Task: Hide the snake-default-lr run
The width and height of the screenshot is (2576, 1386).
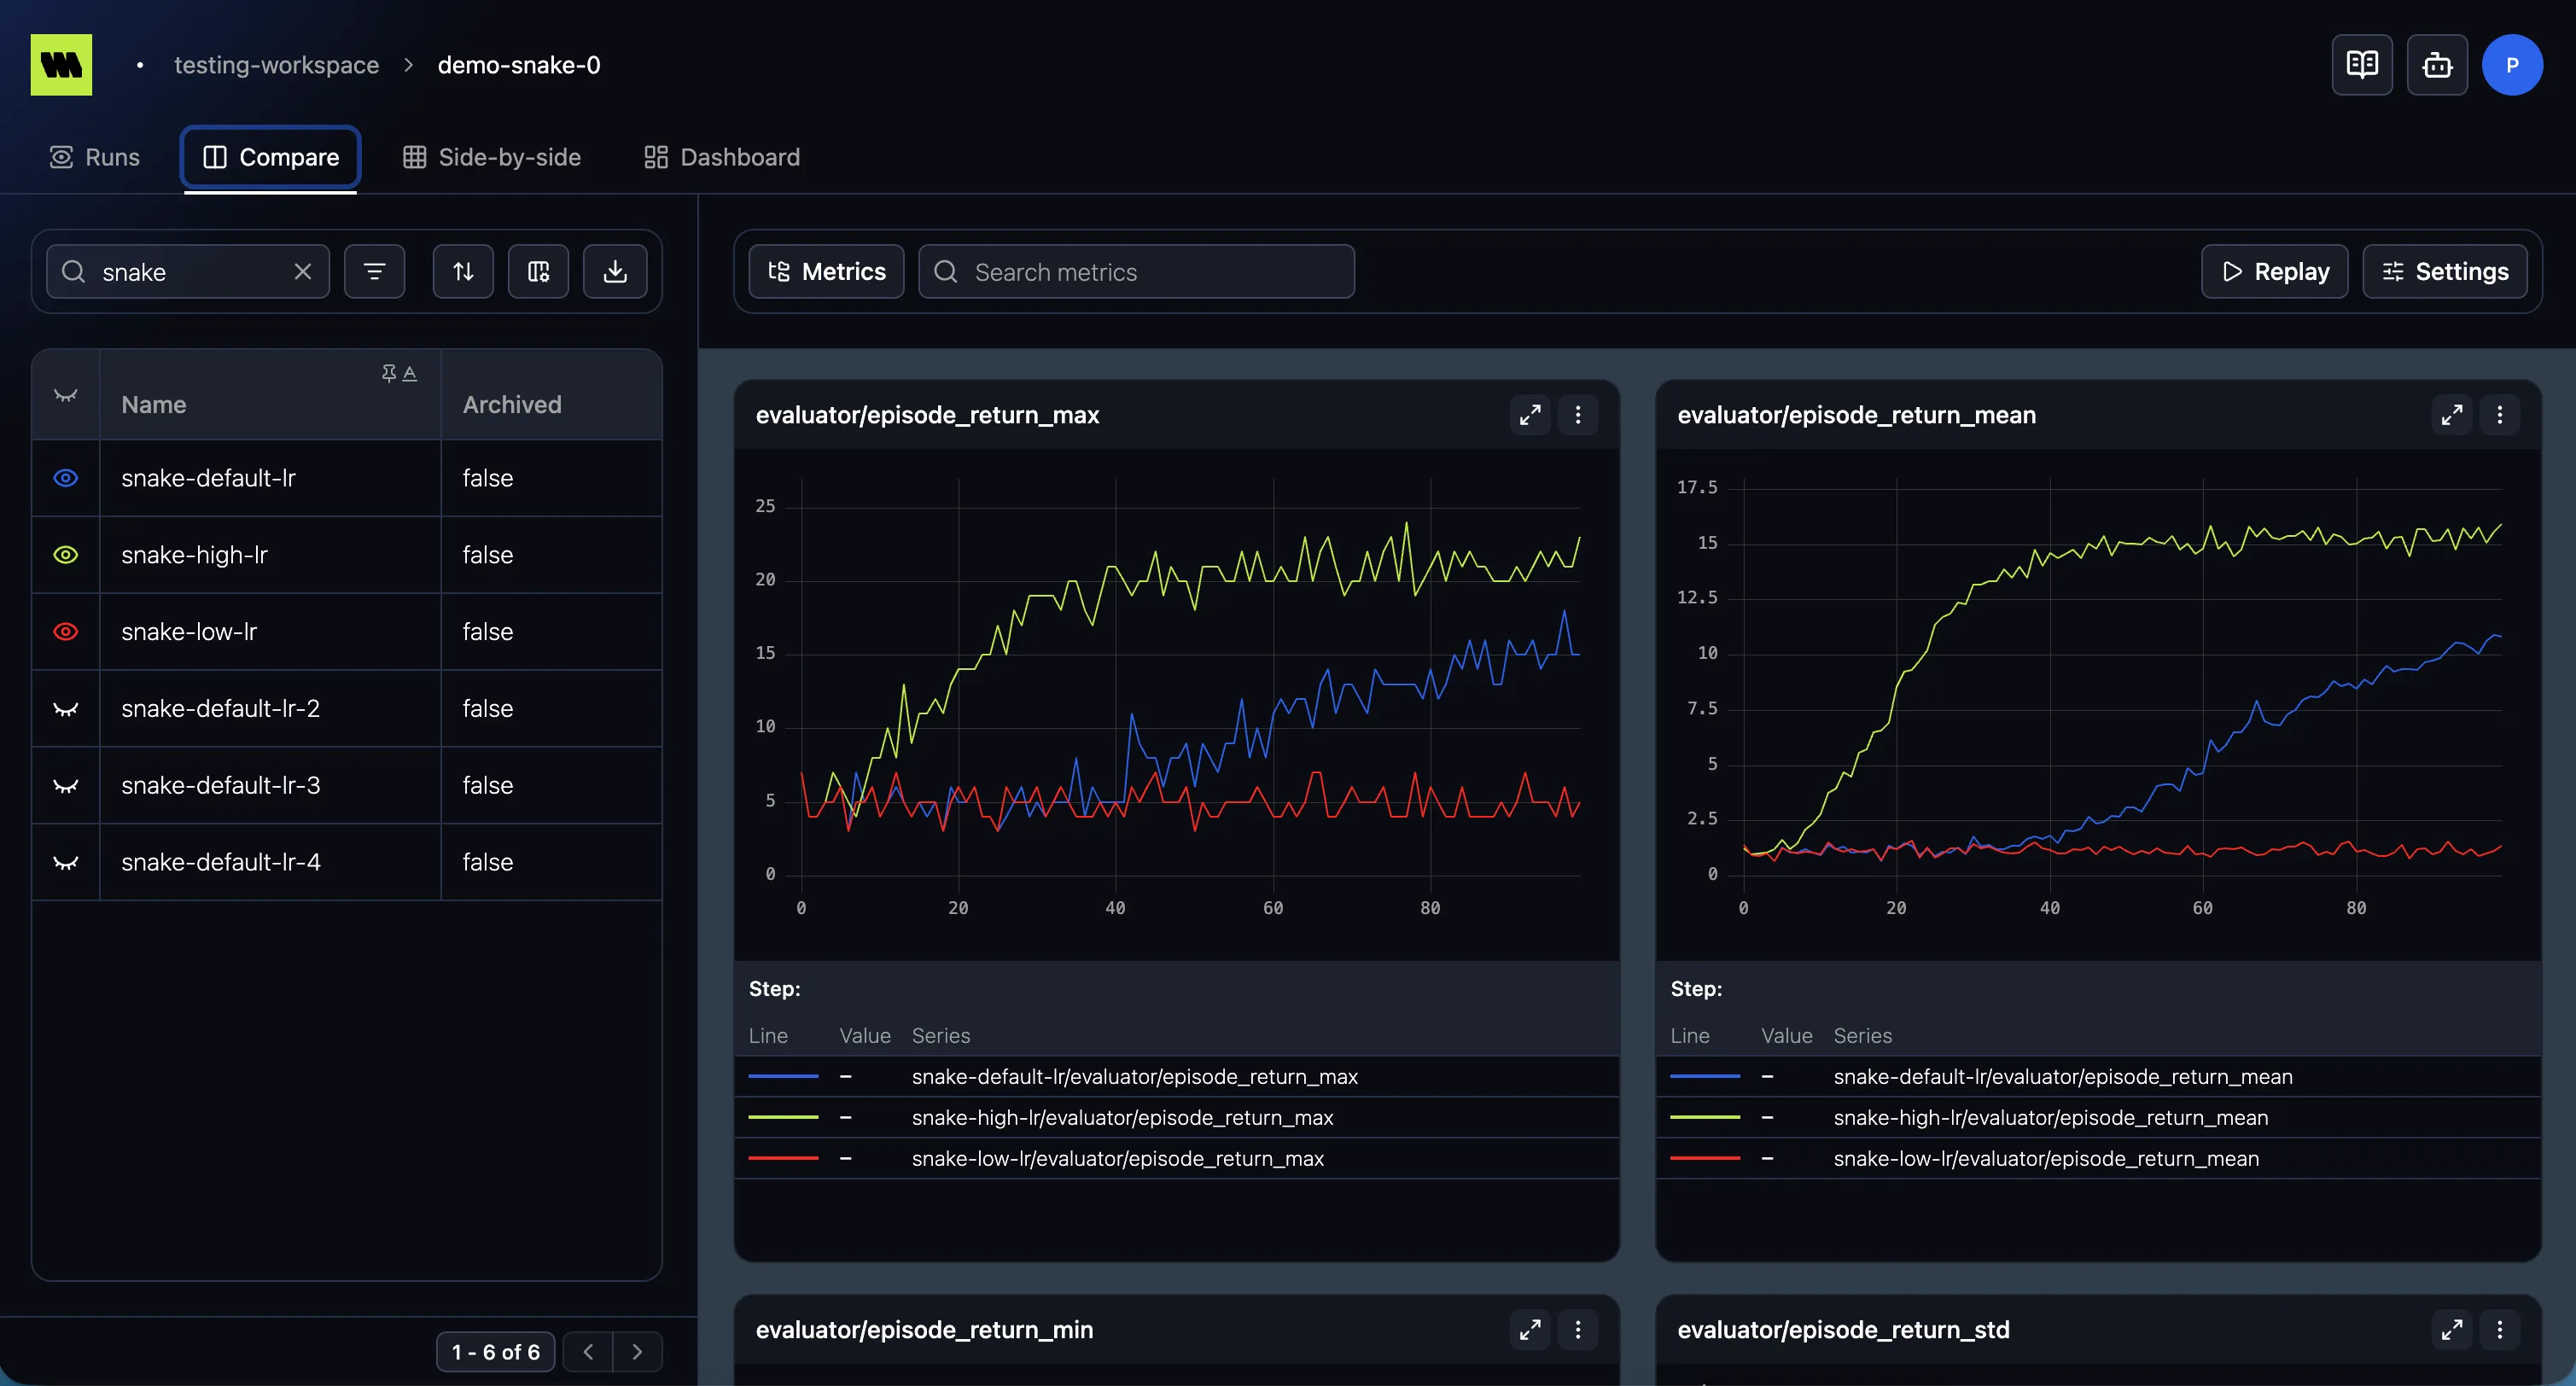Action: coord(65,478)
